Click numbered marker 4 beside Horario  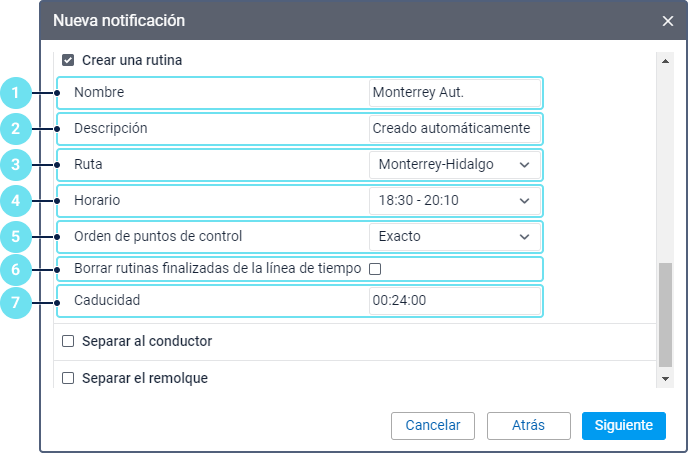coord(15,201)
